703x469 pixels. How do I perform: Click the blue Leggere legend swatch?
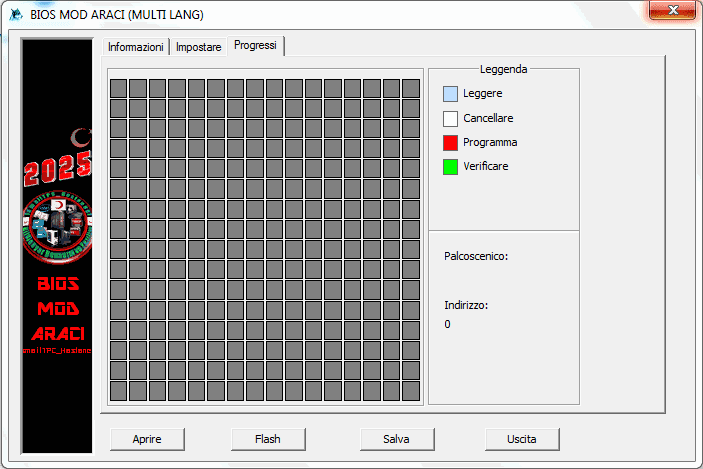[450, 93]
